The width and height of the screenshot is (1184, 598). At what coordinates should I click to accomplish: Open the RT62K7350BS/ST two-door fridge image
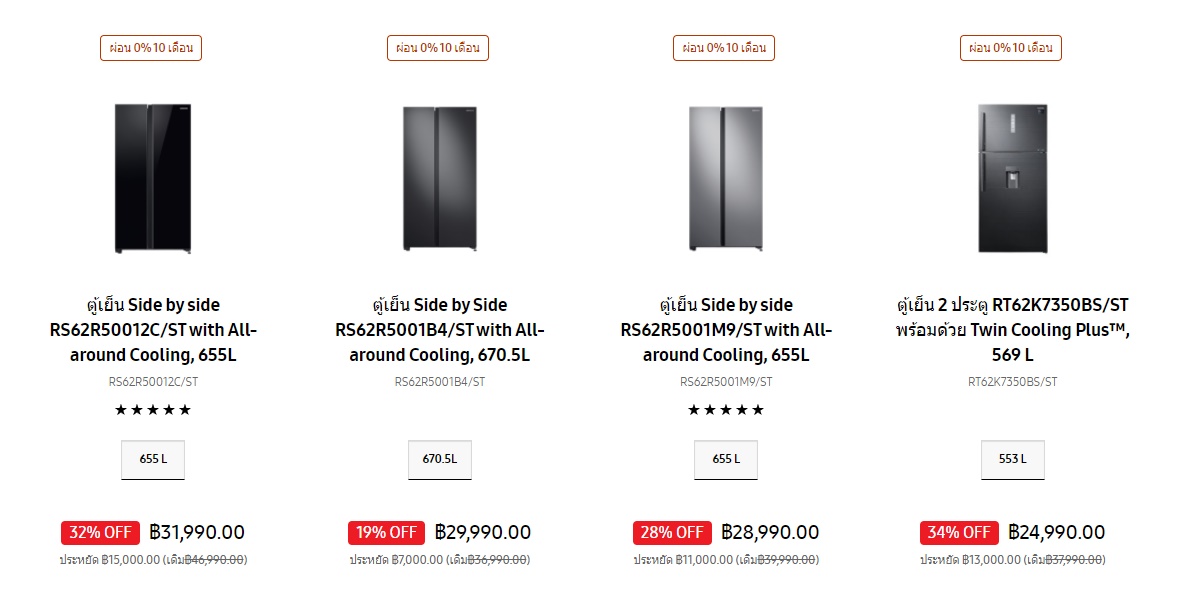(1012, 178)
